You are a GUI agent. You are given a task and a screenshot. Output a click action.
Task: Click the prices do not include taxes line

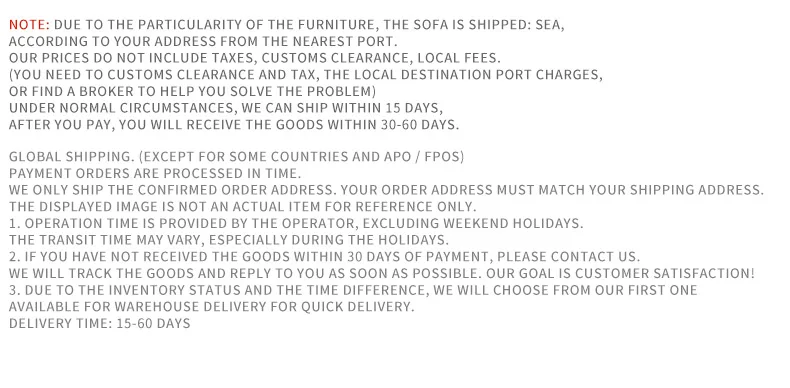[255, 58]
